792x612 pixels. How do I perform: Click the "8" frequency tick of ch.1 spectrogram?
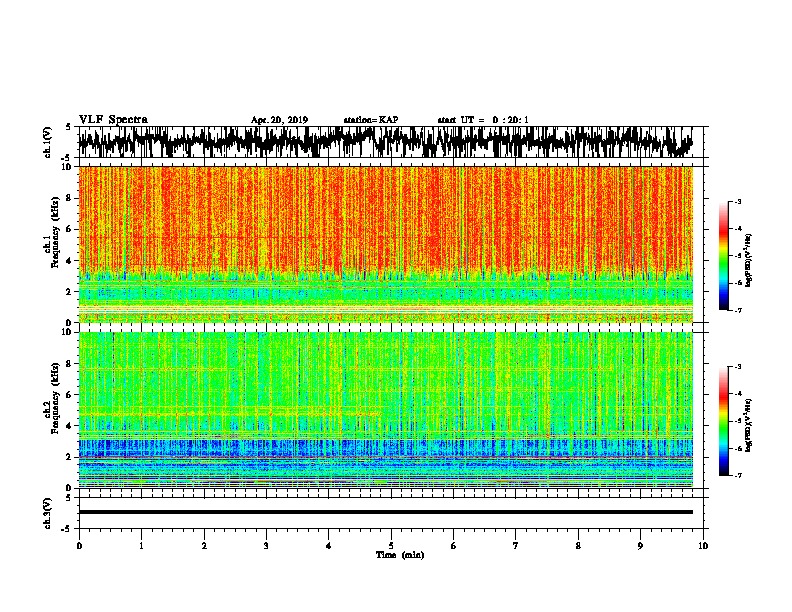point(70,198)
